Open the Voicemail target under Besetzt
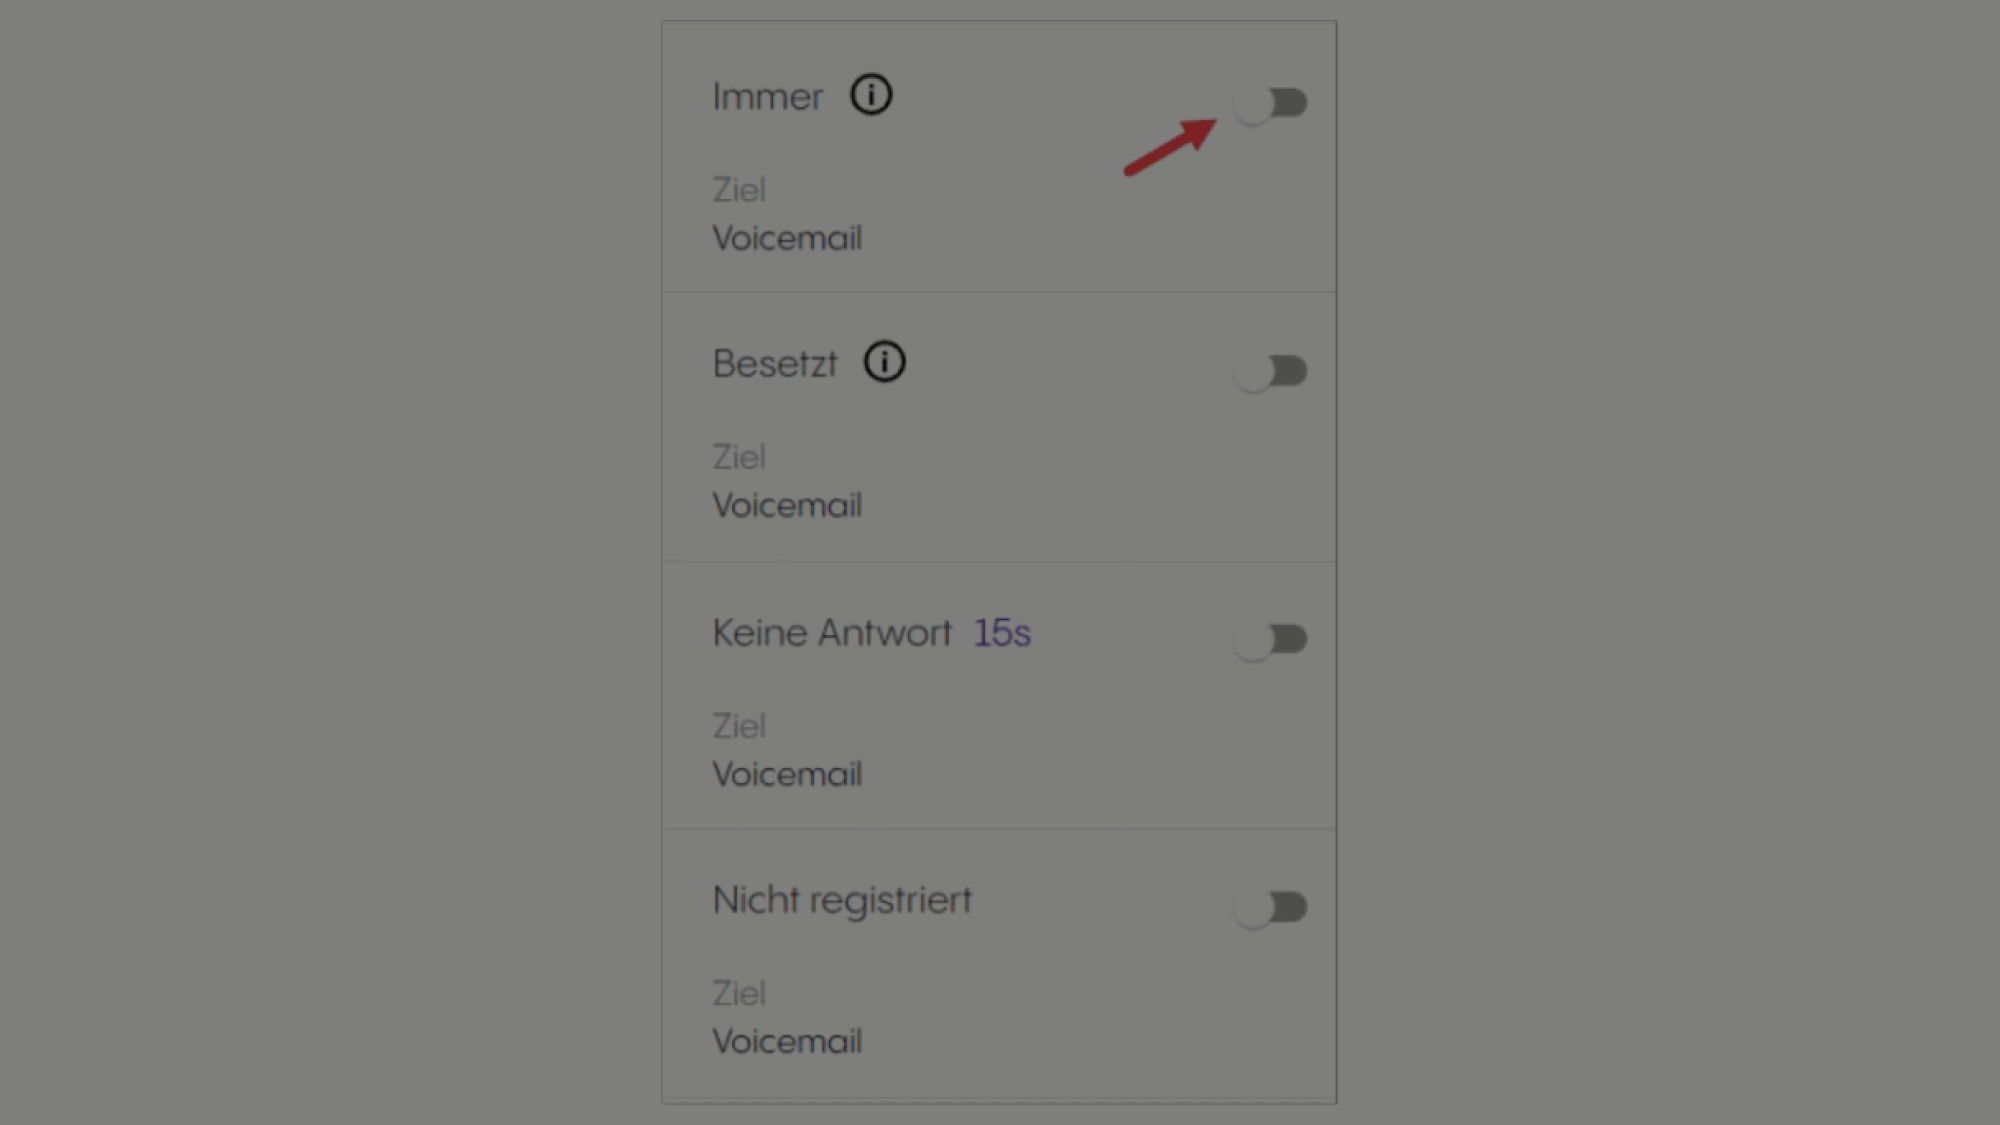2000x1125 pixels. (787, 505)
